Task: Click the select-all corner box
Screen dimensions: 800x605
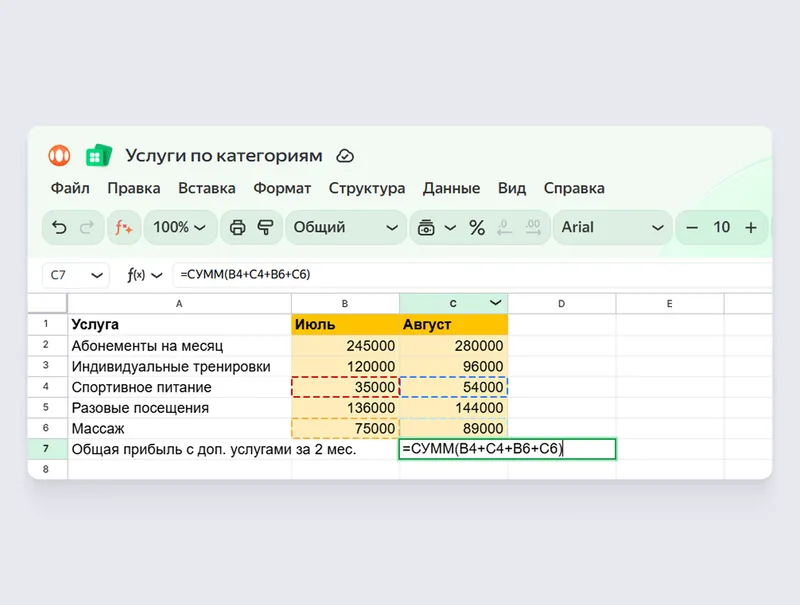Action: (x=47, y=304)
